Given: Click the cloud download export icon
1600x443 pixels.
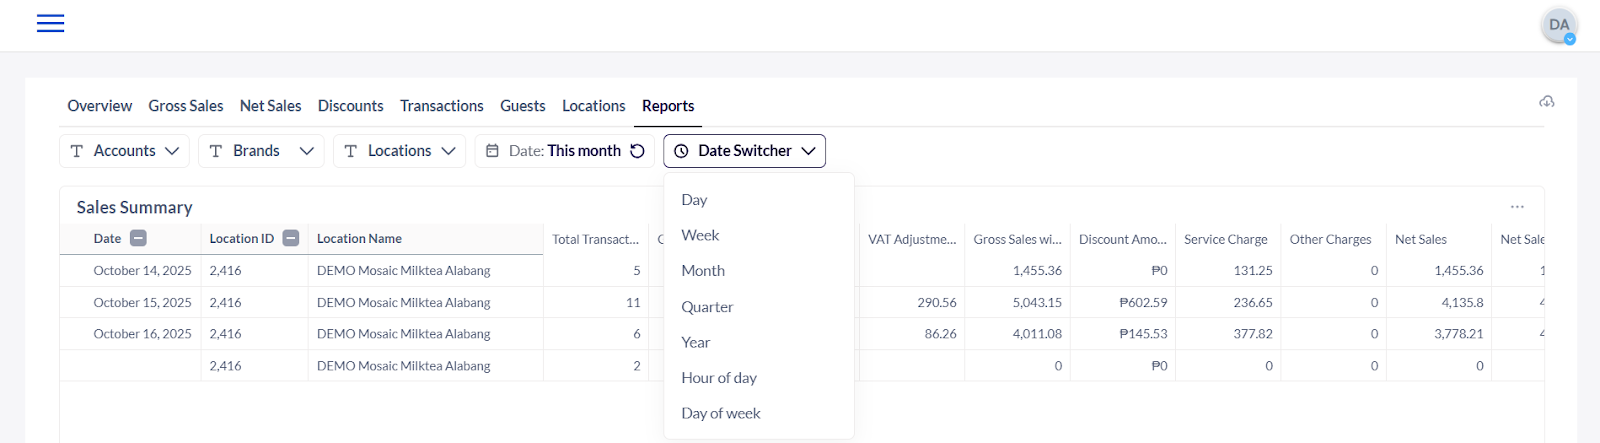Looking at the screenshot, I should pyautogui.click(x=1546, y=102).
